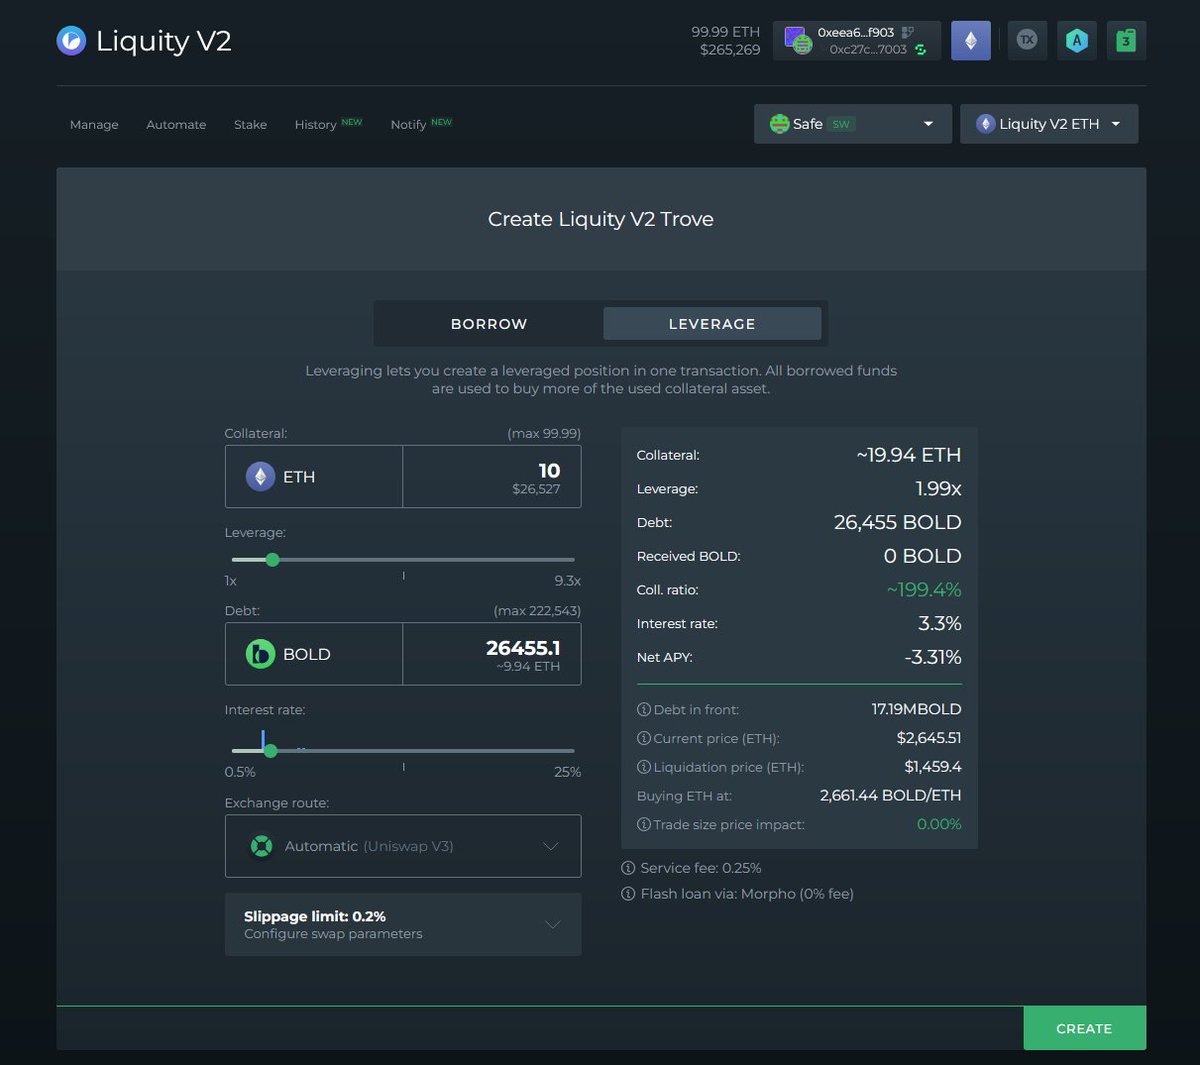Click the (max 99.99) collateral link
Viewport: 1200px width, 1065px height.
click(544, 434)
